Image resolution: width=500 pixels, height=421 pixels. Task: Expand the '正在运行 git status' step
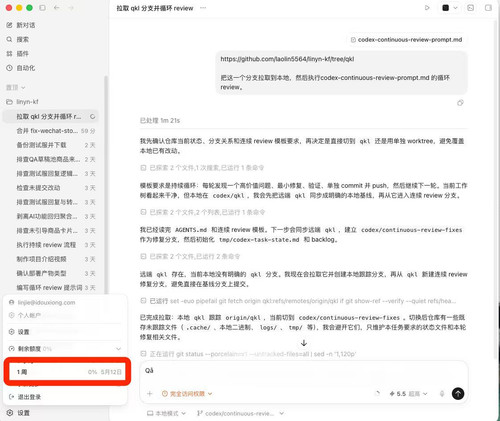click(248, 354)
